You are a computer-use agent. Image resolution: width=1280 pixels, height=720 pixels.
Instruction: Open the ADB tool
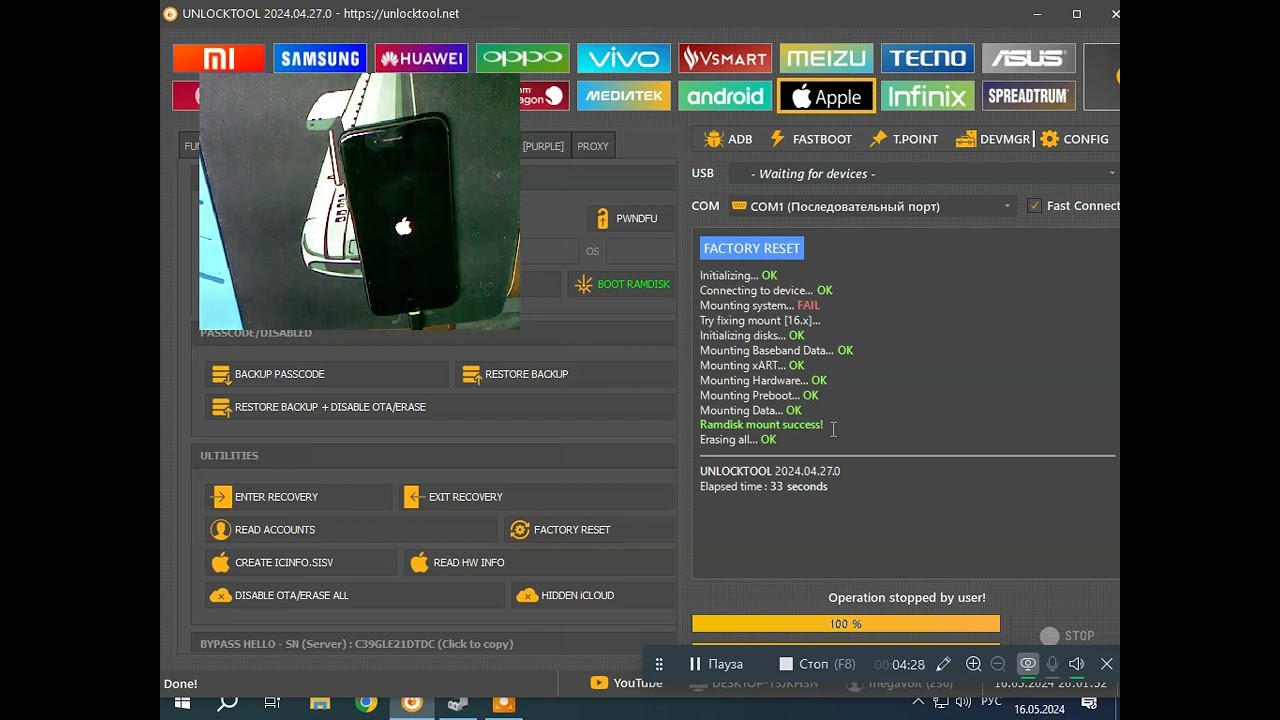(728, 139)
